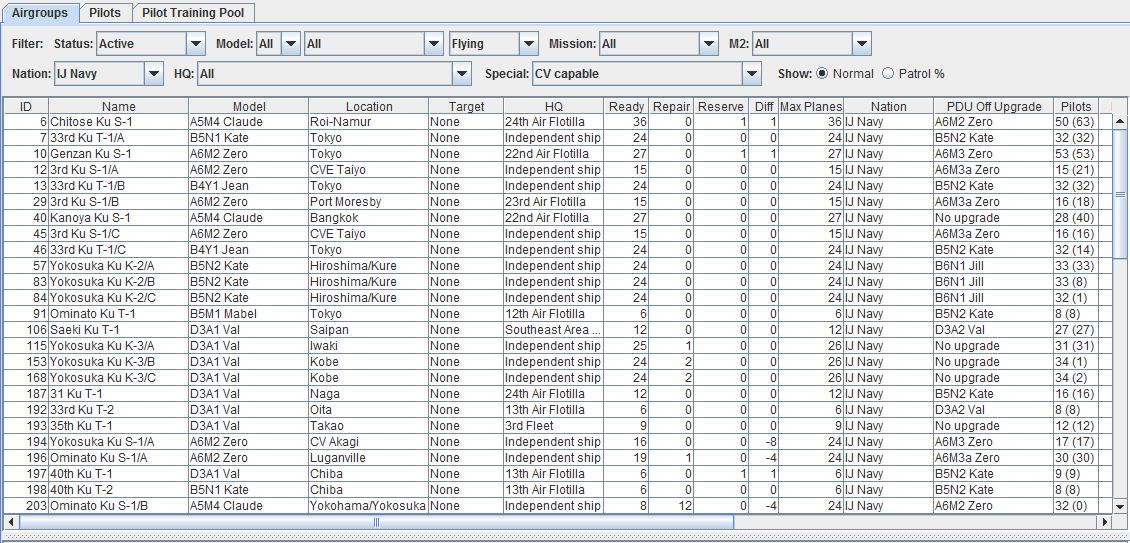This screenshot has height=543, width=1130.
Task: Expand the Flying type dropdown
Action: [529, 44]
